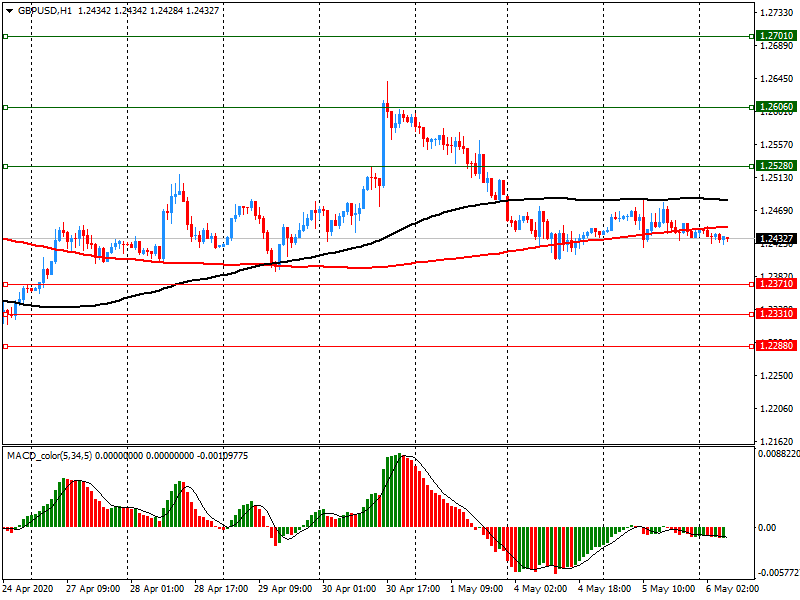The height and width of the screenshot is (600, 800).
Task: Click the 24 Apr 2020 date label
Action: [x=28, y=589]
